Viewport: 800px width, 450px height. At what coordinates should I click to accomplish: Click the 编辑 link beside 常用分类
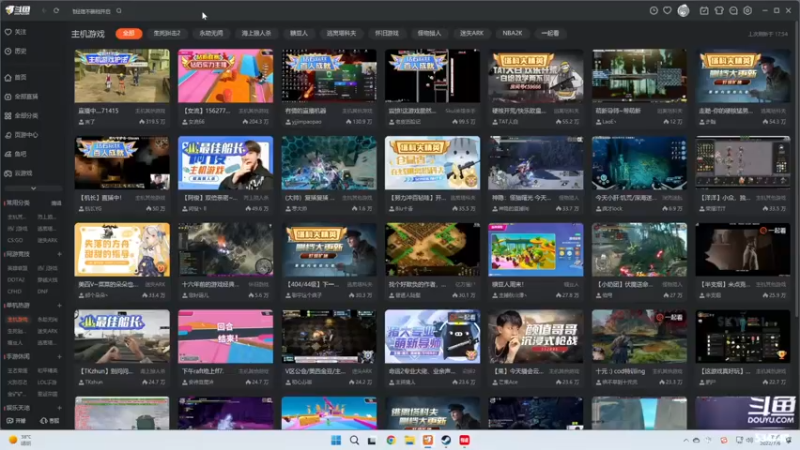(x=56, y=203)
